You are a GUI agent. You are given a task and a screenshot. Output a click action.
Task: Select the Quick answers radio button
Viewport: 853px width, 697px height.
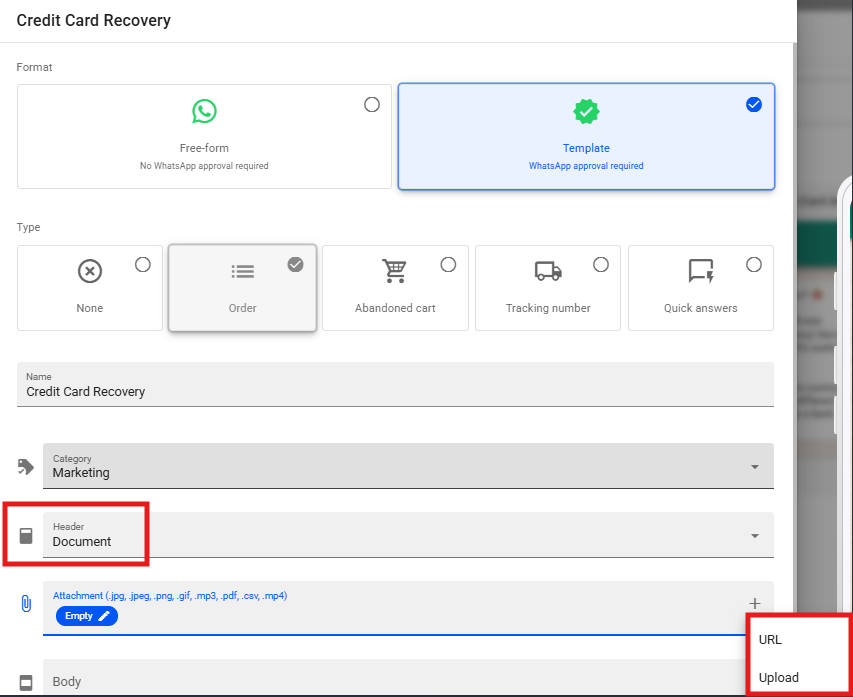coord(754,264)
